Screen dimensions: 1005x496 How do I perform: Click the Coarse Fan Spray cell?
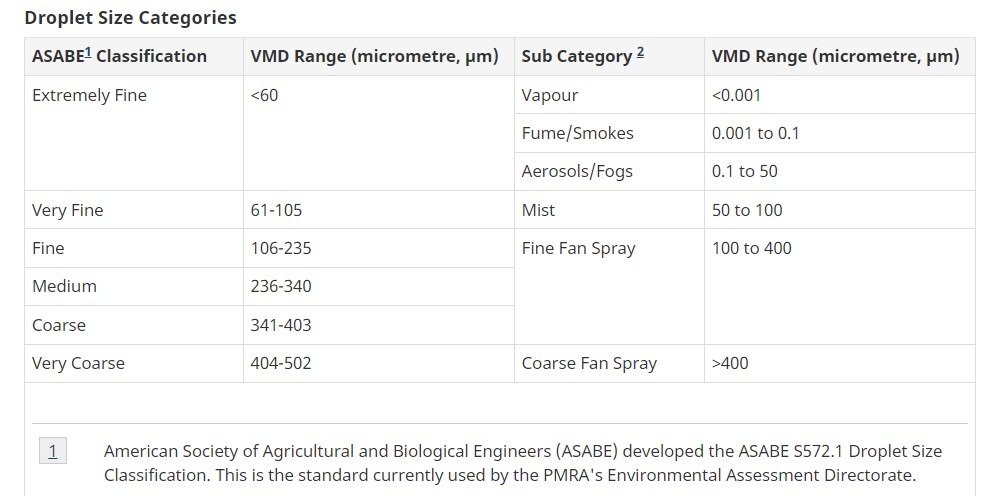pos(609,363)
